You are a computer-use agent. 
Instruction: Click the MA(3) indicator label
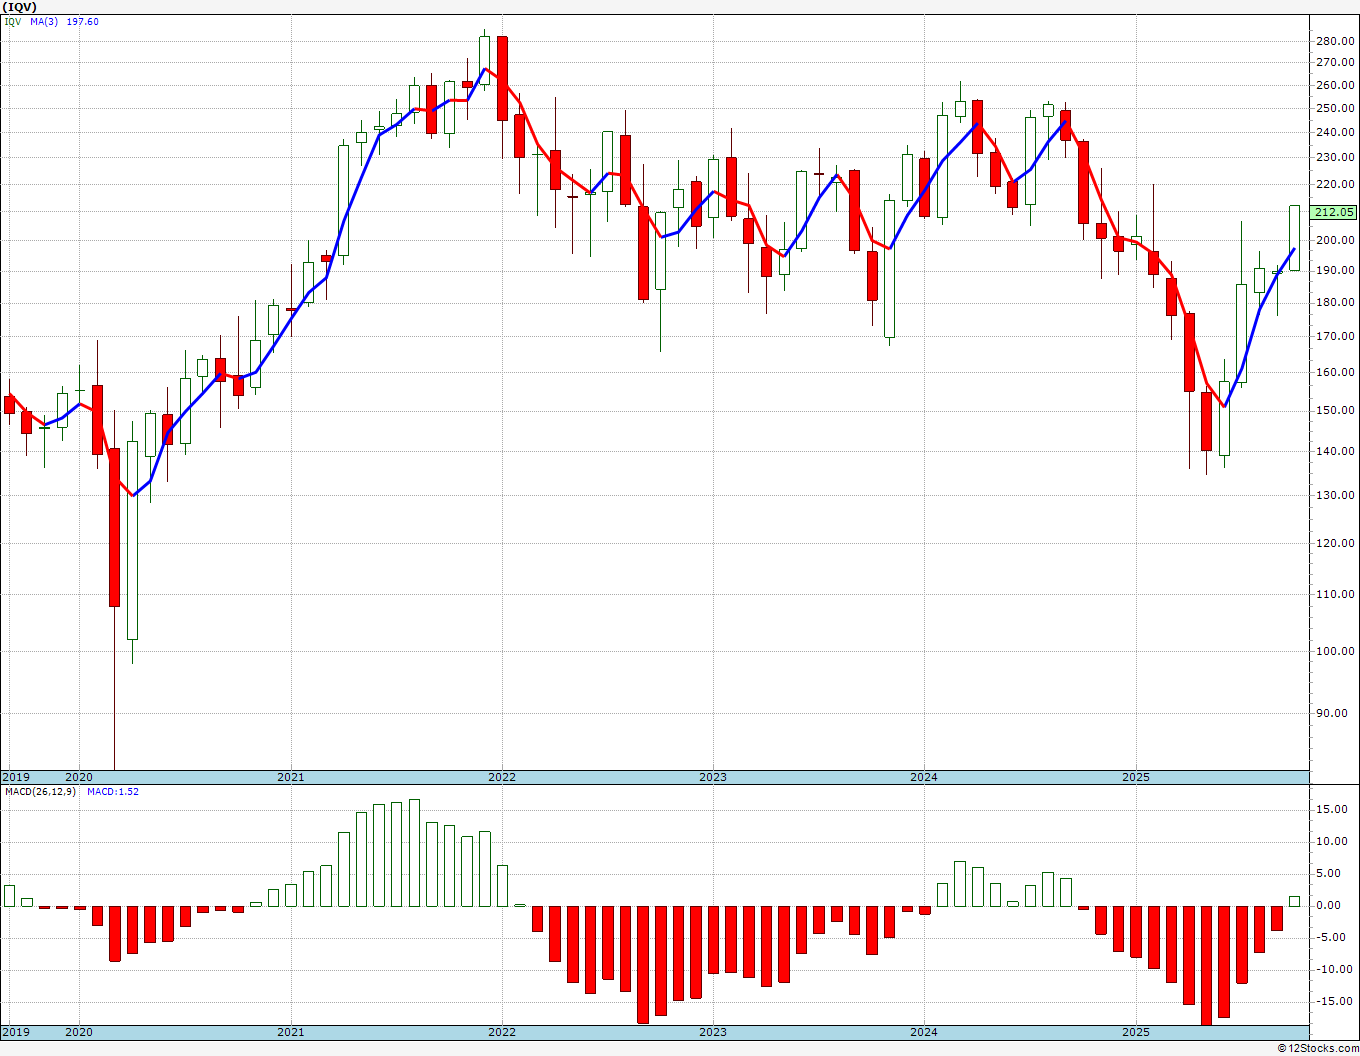pos(44,22)
